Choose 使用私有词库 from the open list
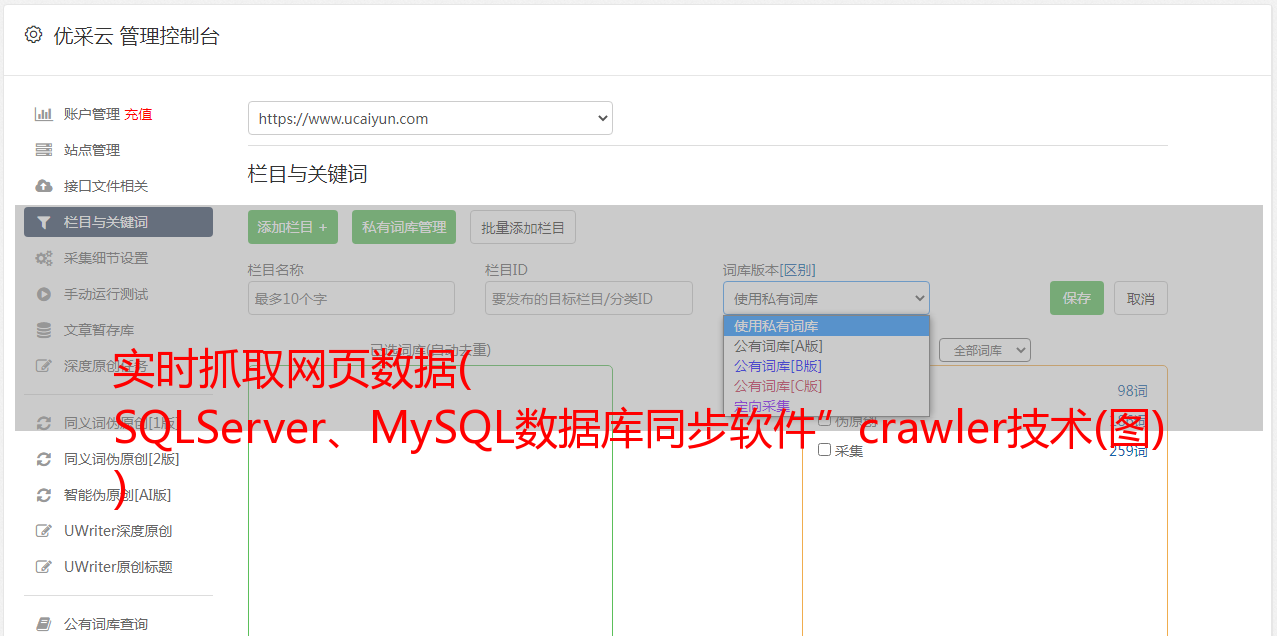This screenshot has height=636, width=1277. click(x=826, y=326)
